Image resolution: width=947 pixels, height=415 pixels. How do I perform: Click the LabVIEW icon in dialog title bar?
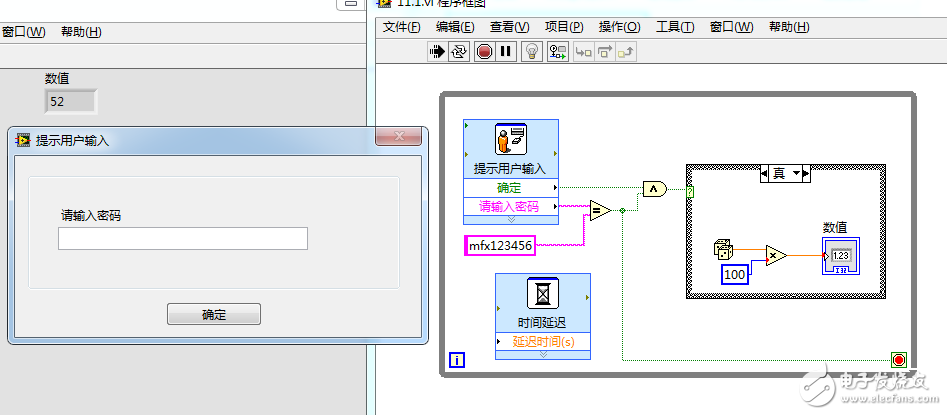click(24, 141)
